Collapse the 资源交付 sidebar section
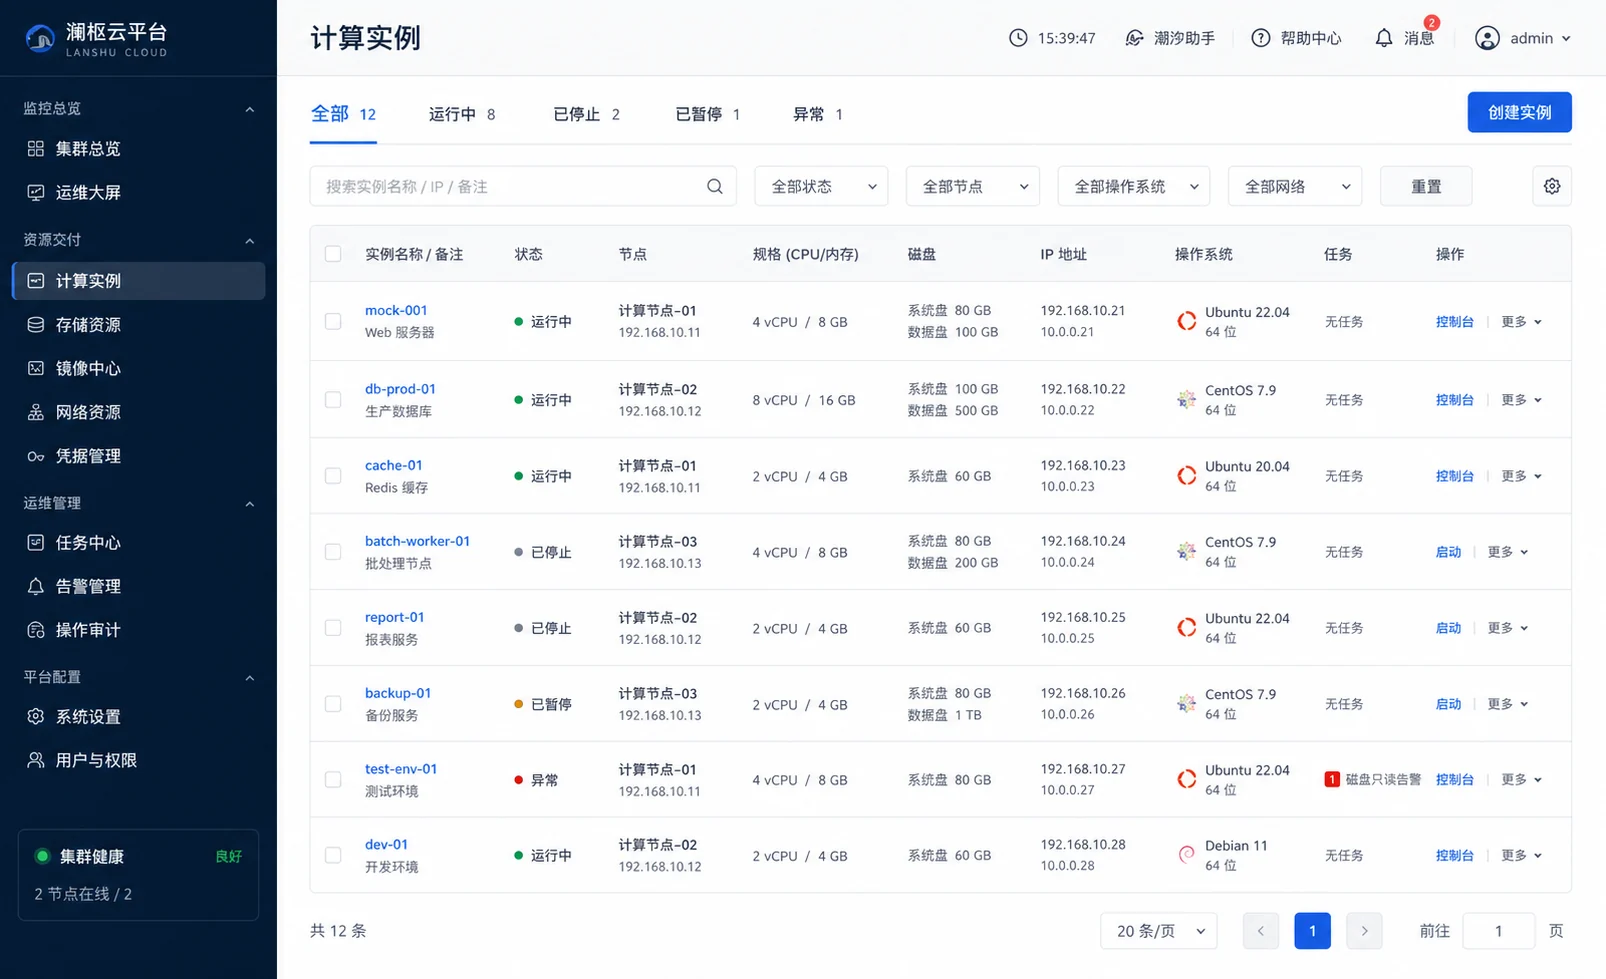Viewport: 1606px width, 979px height. [249, 240]
